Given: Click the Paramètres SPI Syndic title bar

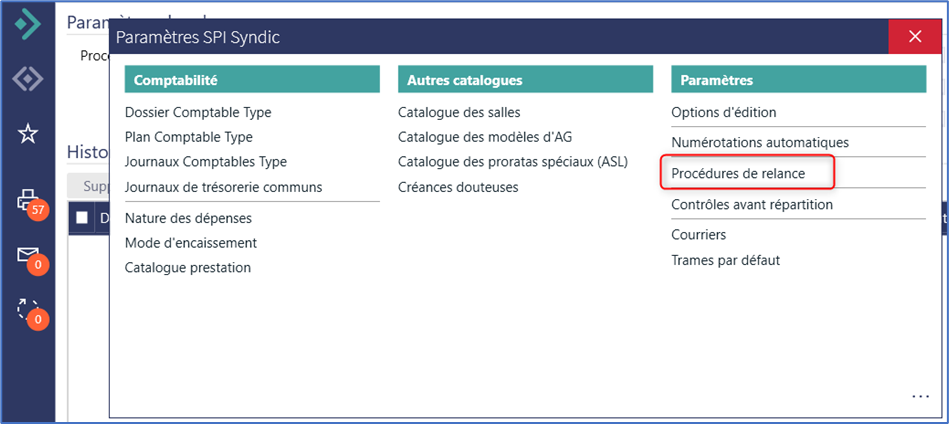Looking at the screenshot, I should (x=499, y=37).
